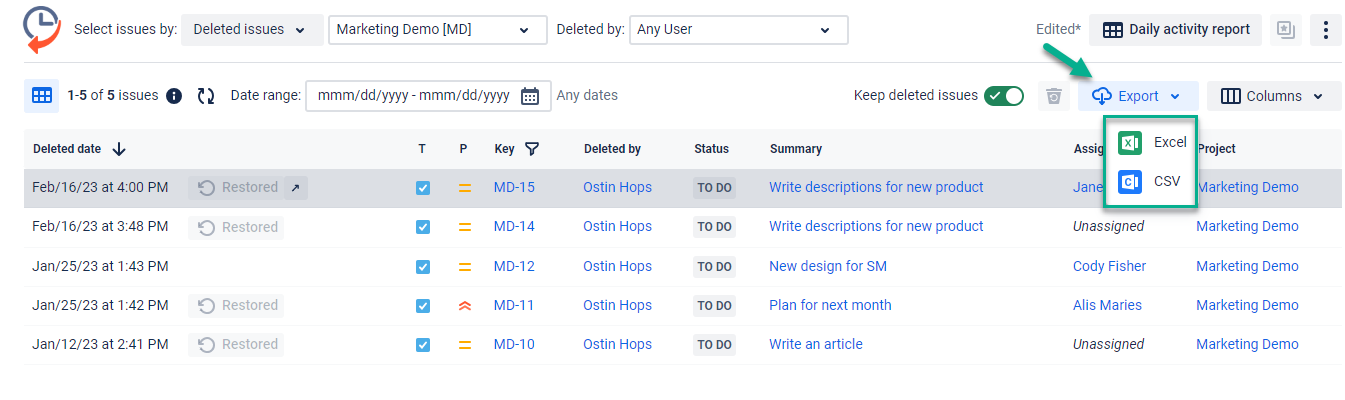Image resolution: width=1345 pixels, height=400 pixels.
Task: Uncheck the type checkbox for MD-14
Action: 423,227
